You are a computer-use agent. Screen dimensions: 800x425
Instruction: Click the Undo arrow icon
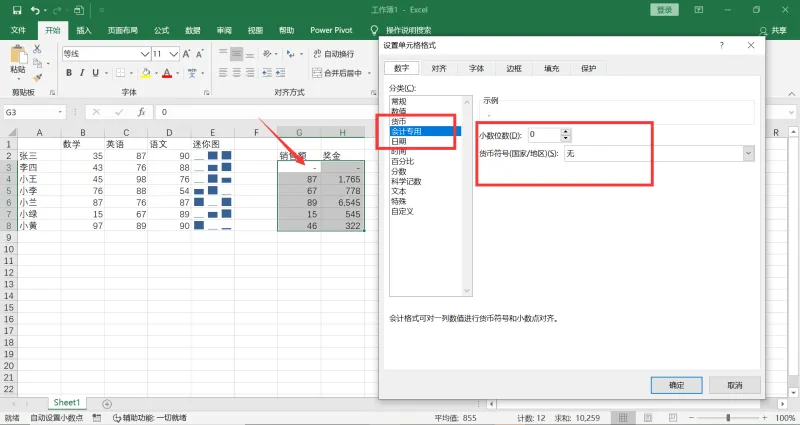(34, 10)
